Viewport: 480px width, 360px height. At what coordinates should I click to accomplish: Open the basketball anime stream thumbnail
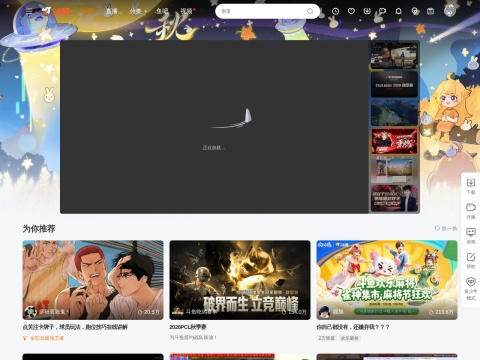(93, 280)
